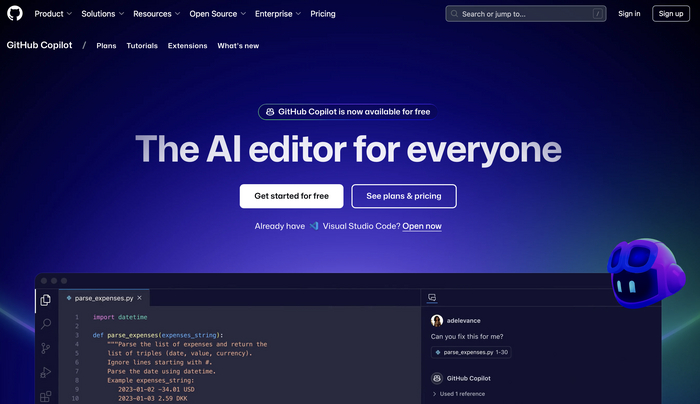Click 'Ignore lines starting with #.' line
700x404 pixels.
[x=160, y=362]
